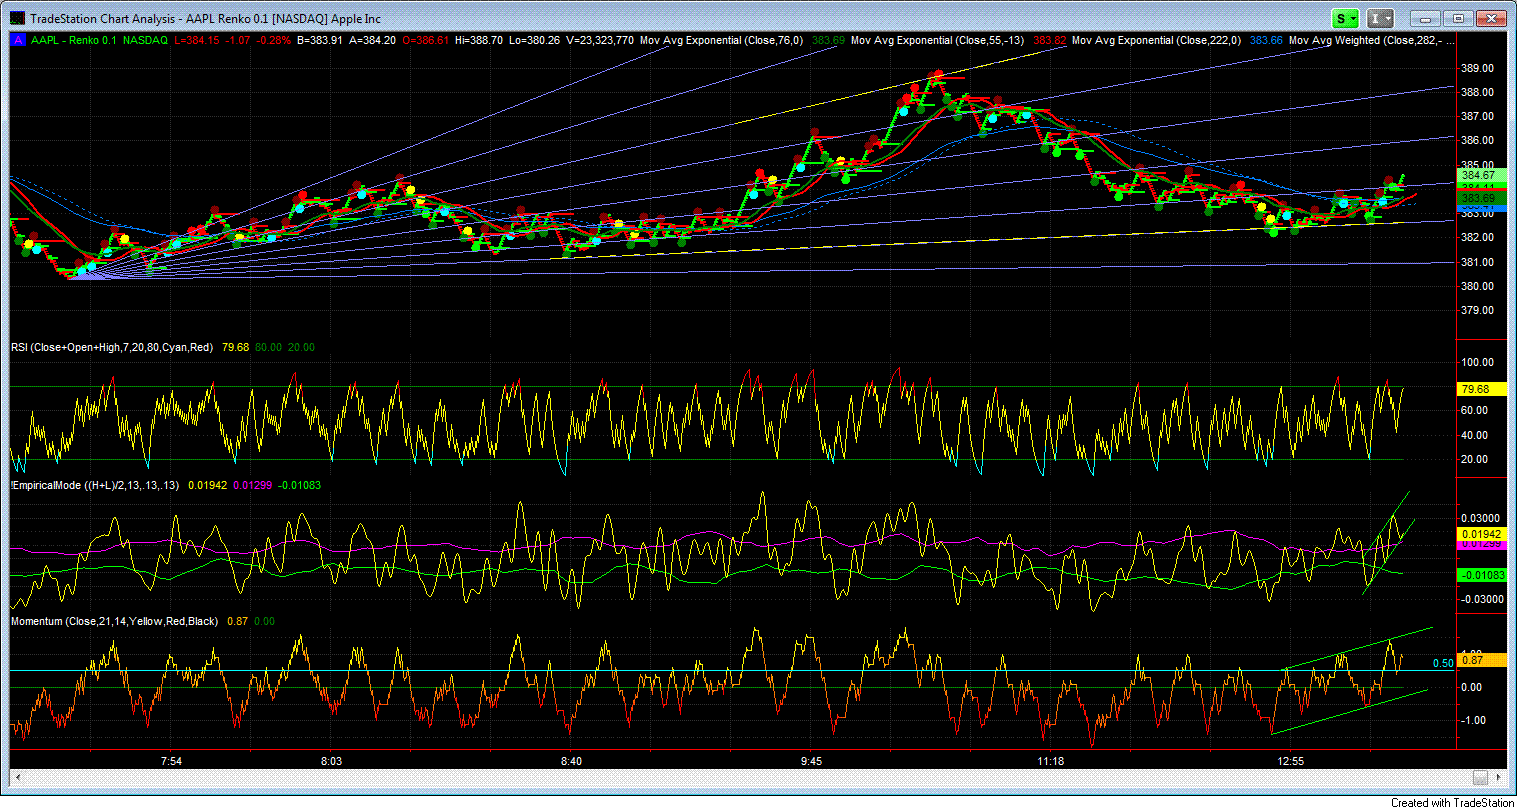Viewport: 1517px width, 809px height.
Task: Click the 100.00 RSI axis label
Action: click(1477, 362)
